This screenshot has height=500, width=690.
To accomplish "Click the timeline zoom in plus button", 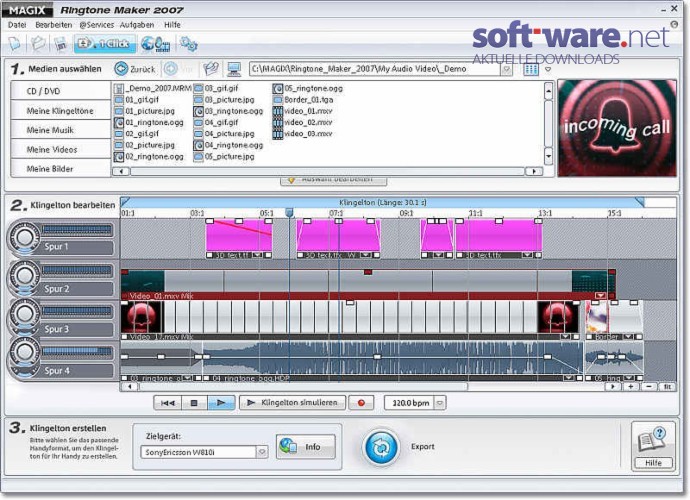I will point(631,386).
